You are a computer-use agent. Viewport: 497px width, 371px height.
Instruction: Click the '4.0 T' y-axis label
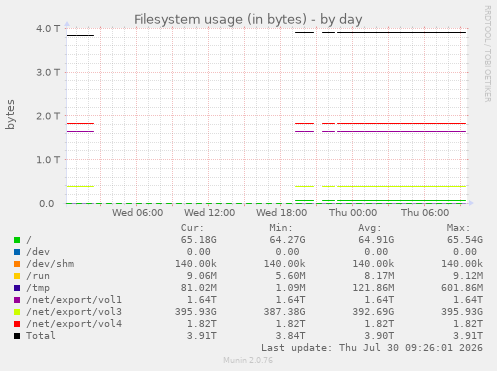click(x=48, y=29)
